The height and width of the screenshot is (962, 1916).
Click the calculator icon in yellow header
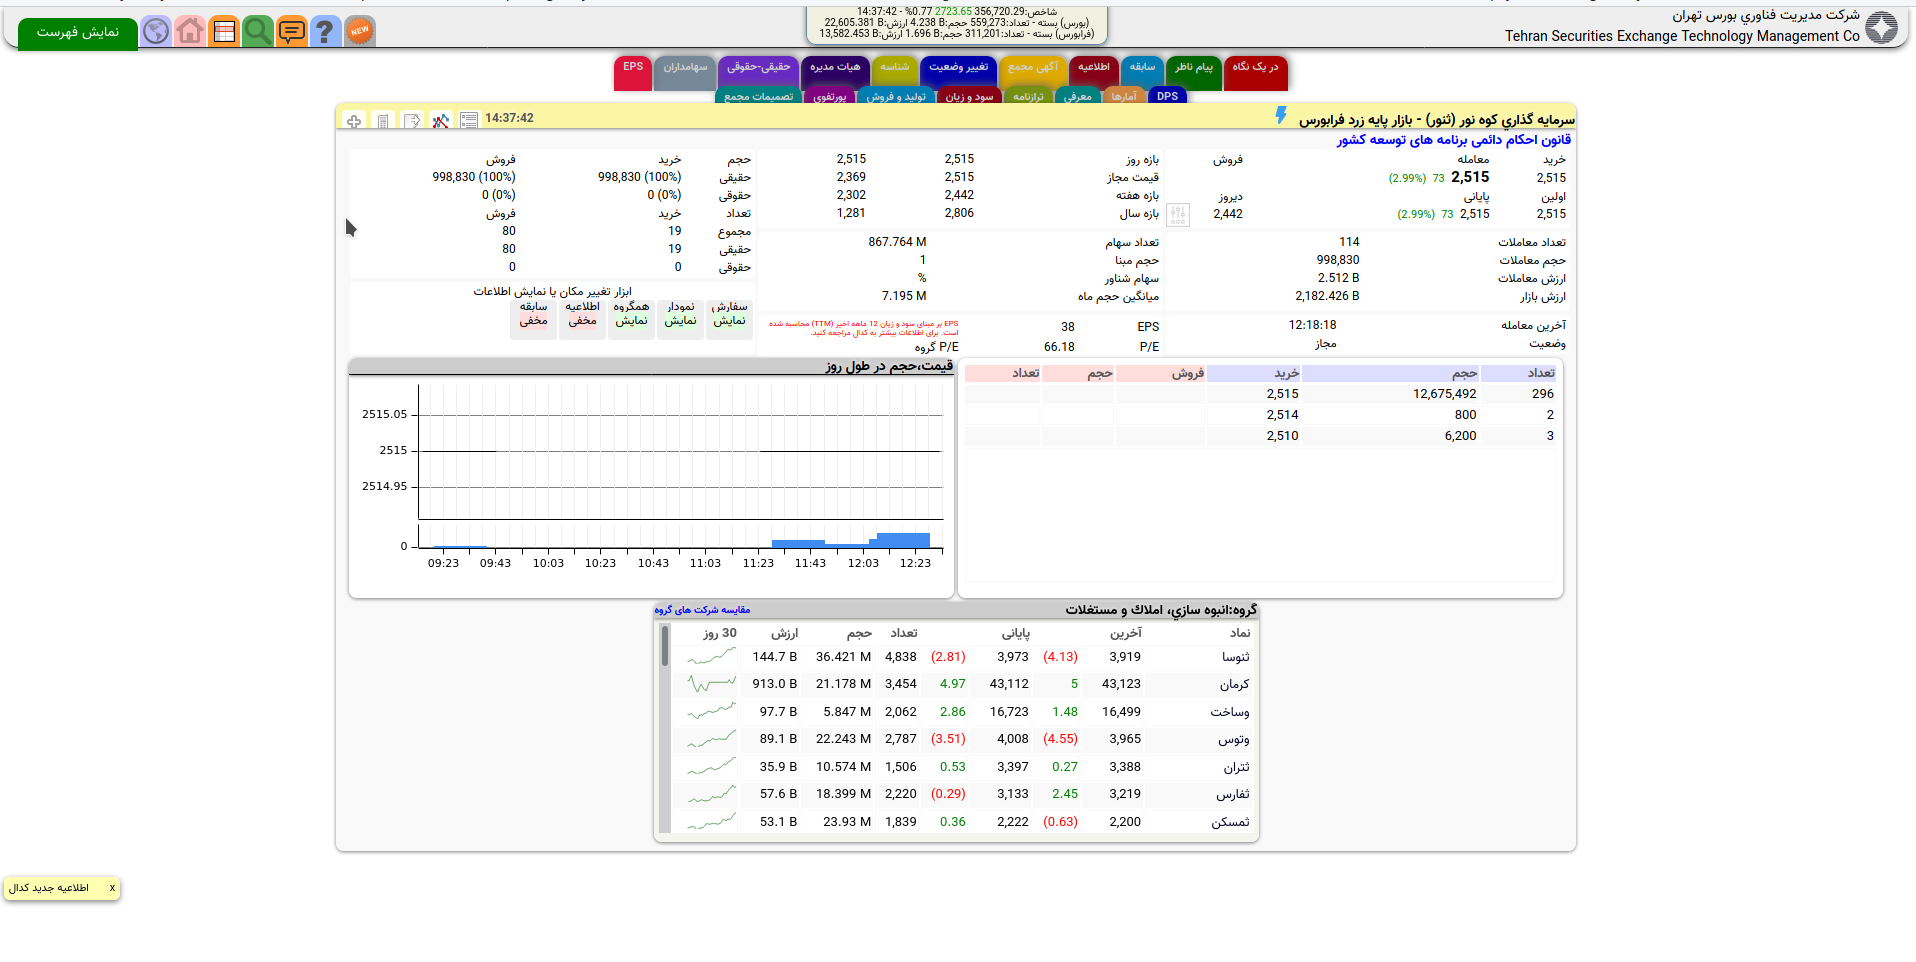383,121
